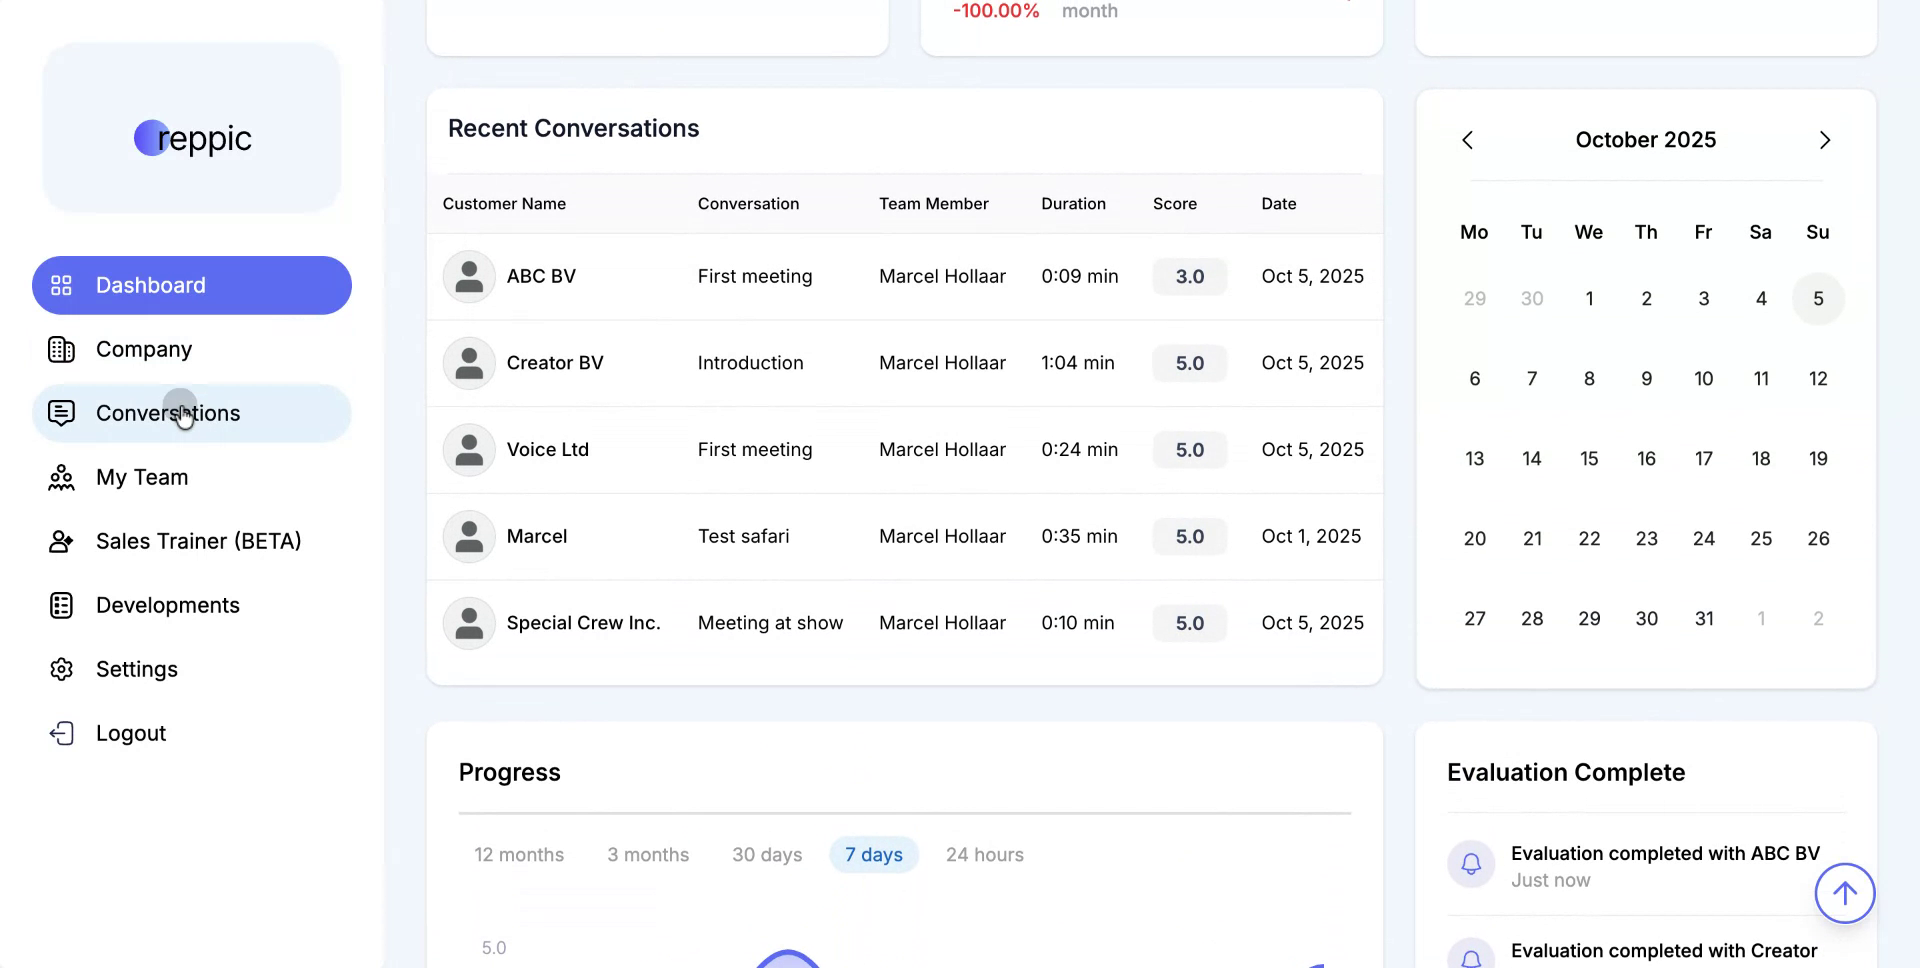Open Dashboard using the grid icon
This screenshot has height=968, width=1920.
[61, 285]
